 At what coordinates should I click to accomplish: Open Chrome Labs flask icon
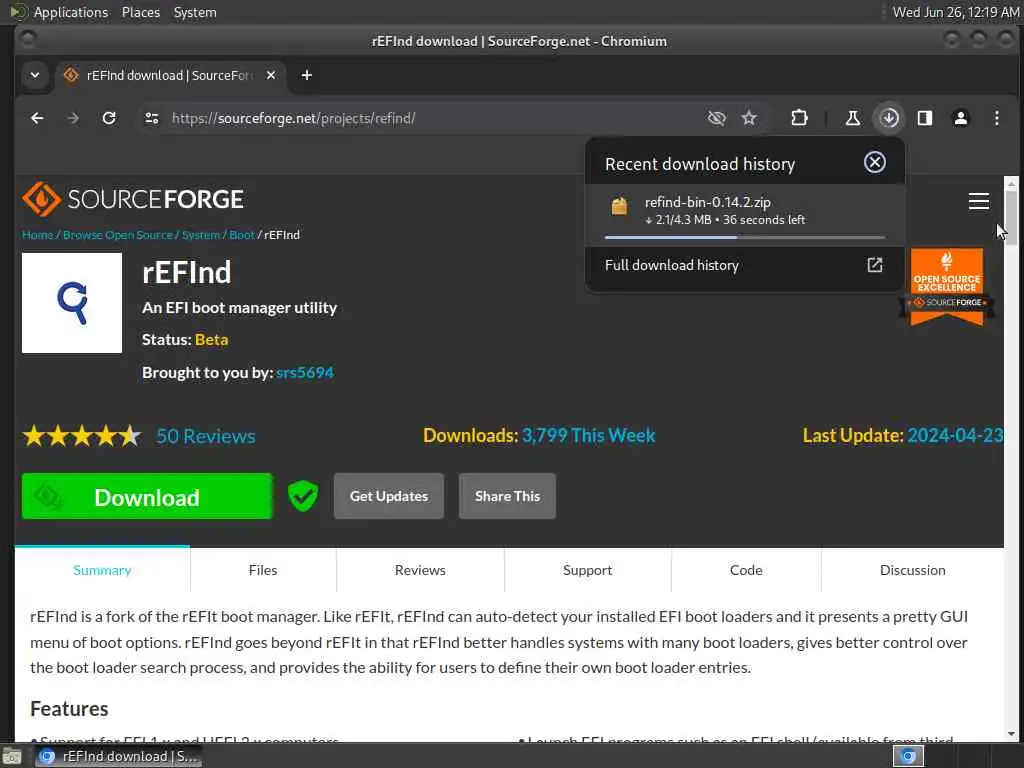(x=852, y=118)
